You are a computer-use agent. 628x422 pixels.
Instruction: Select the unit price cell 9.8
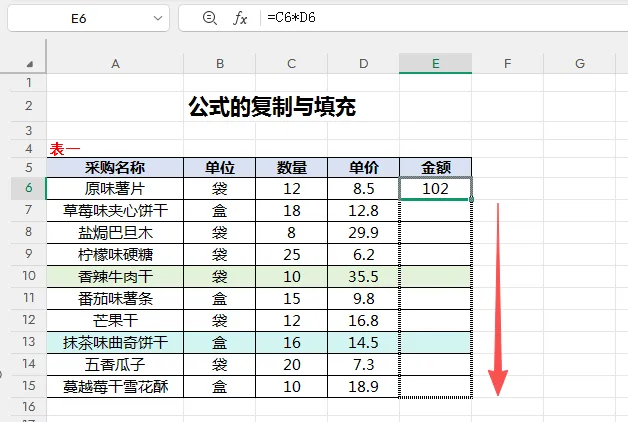tap(364, 299)
